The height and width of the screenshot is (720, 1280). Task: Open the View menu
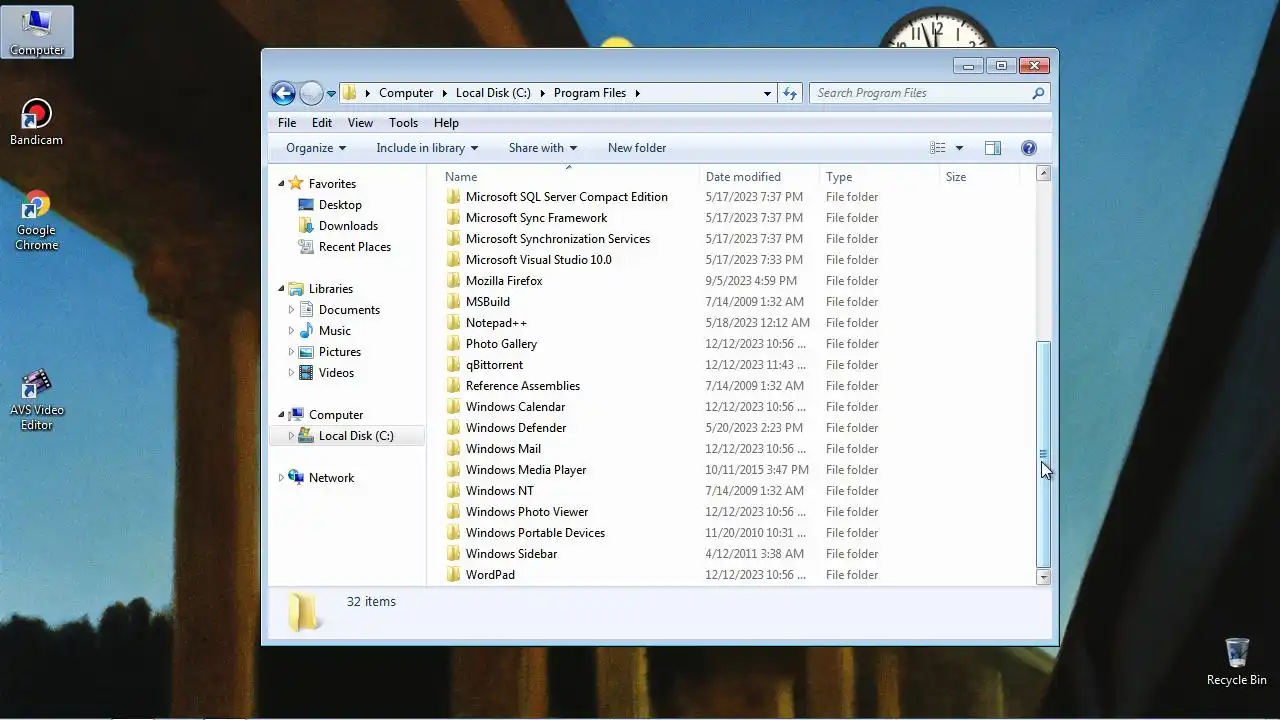coord(360,123)
